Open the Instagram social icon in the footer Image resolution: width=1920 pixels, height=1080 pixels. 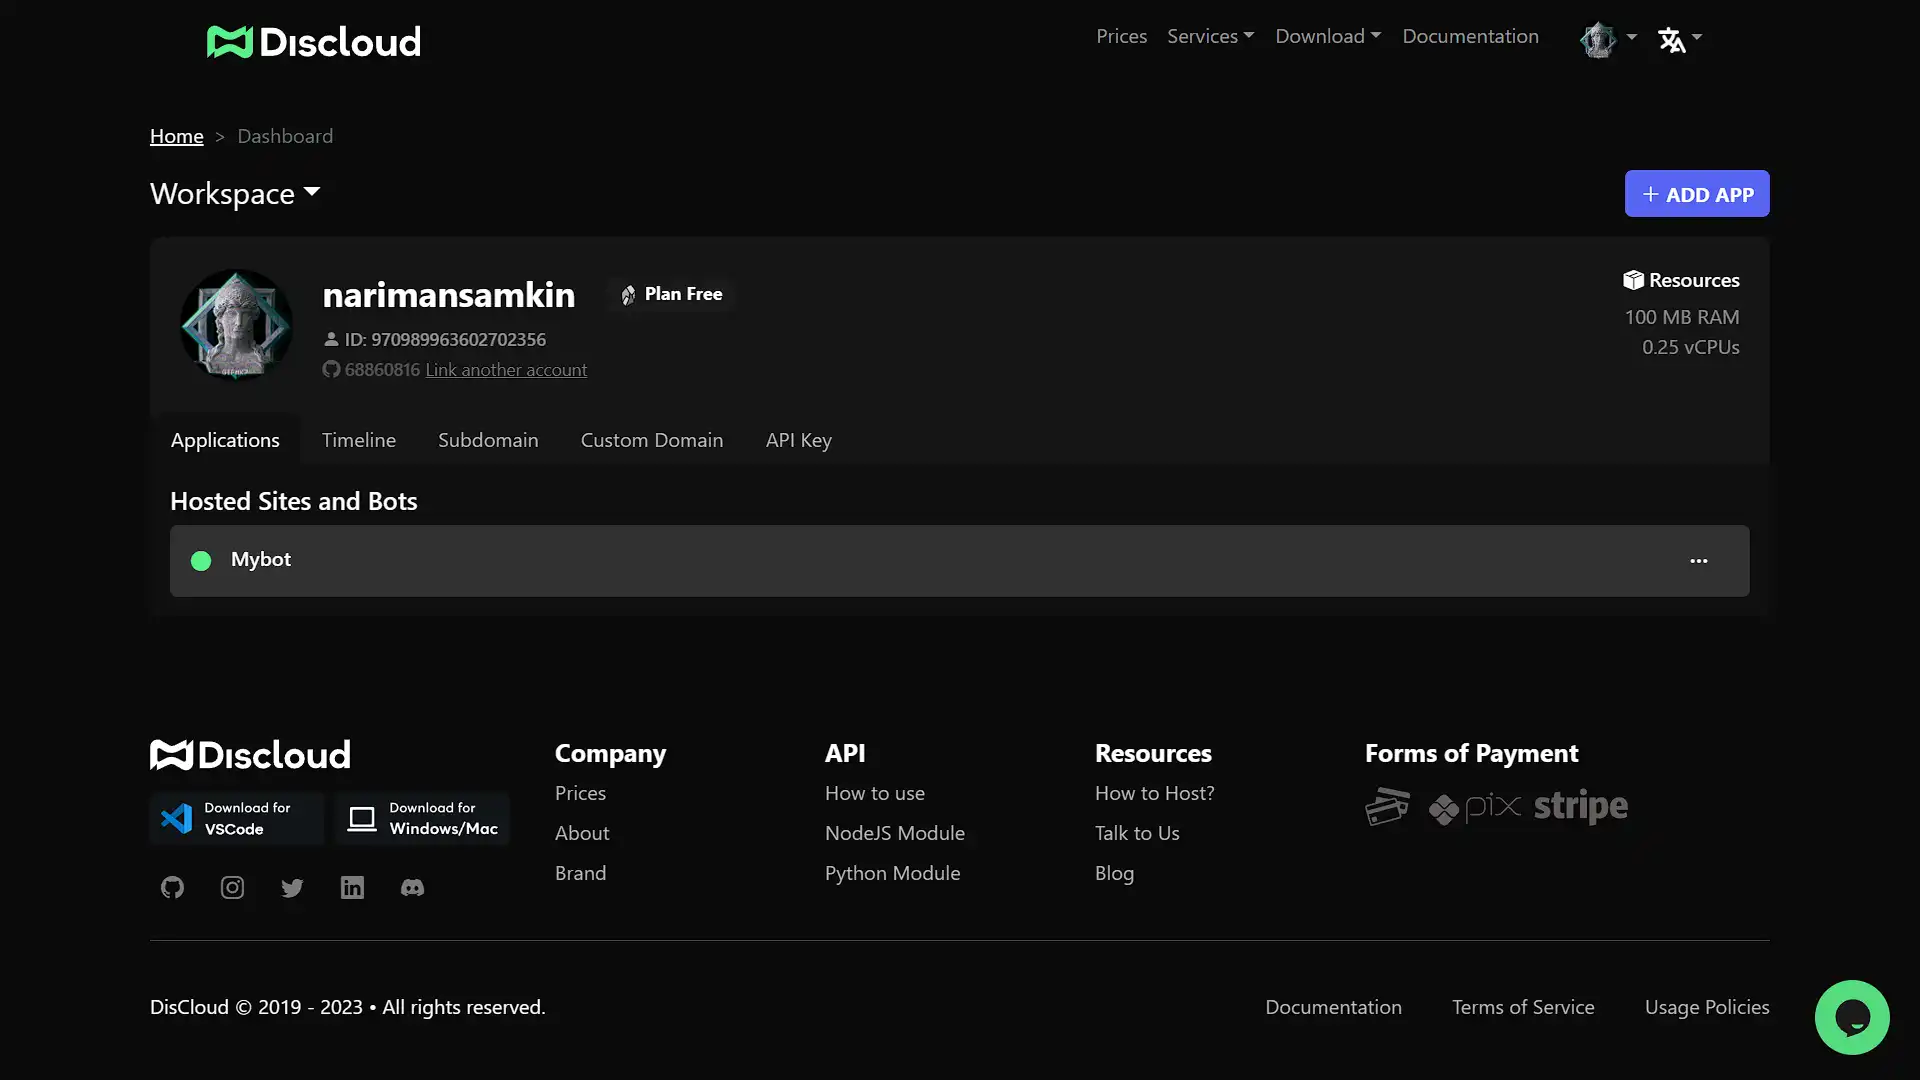(232, 887)
